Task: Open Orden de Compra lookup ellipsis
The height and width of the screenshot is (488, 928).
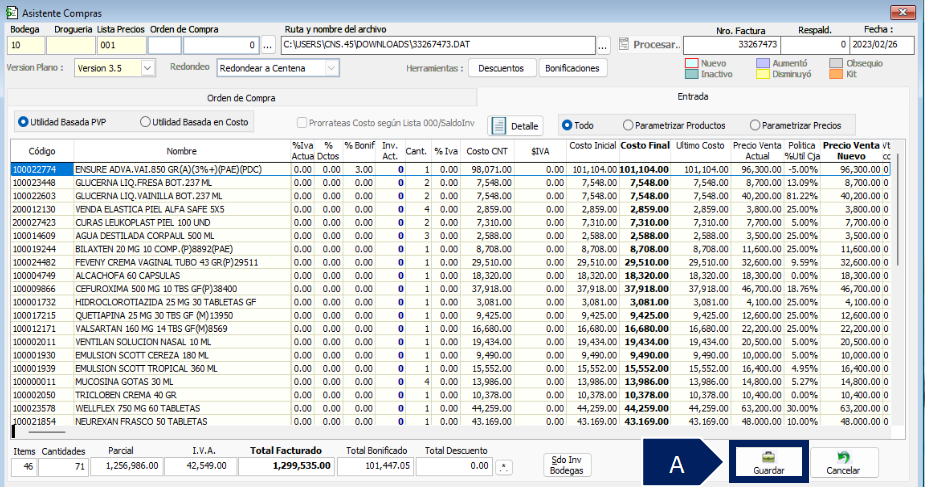Action: [268, 45]
